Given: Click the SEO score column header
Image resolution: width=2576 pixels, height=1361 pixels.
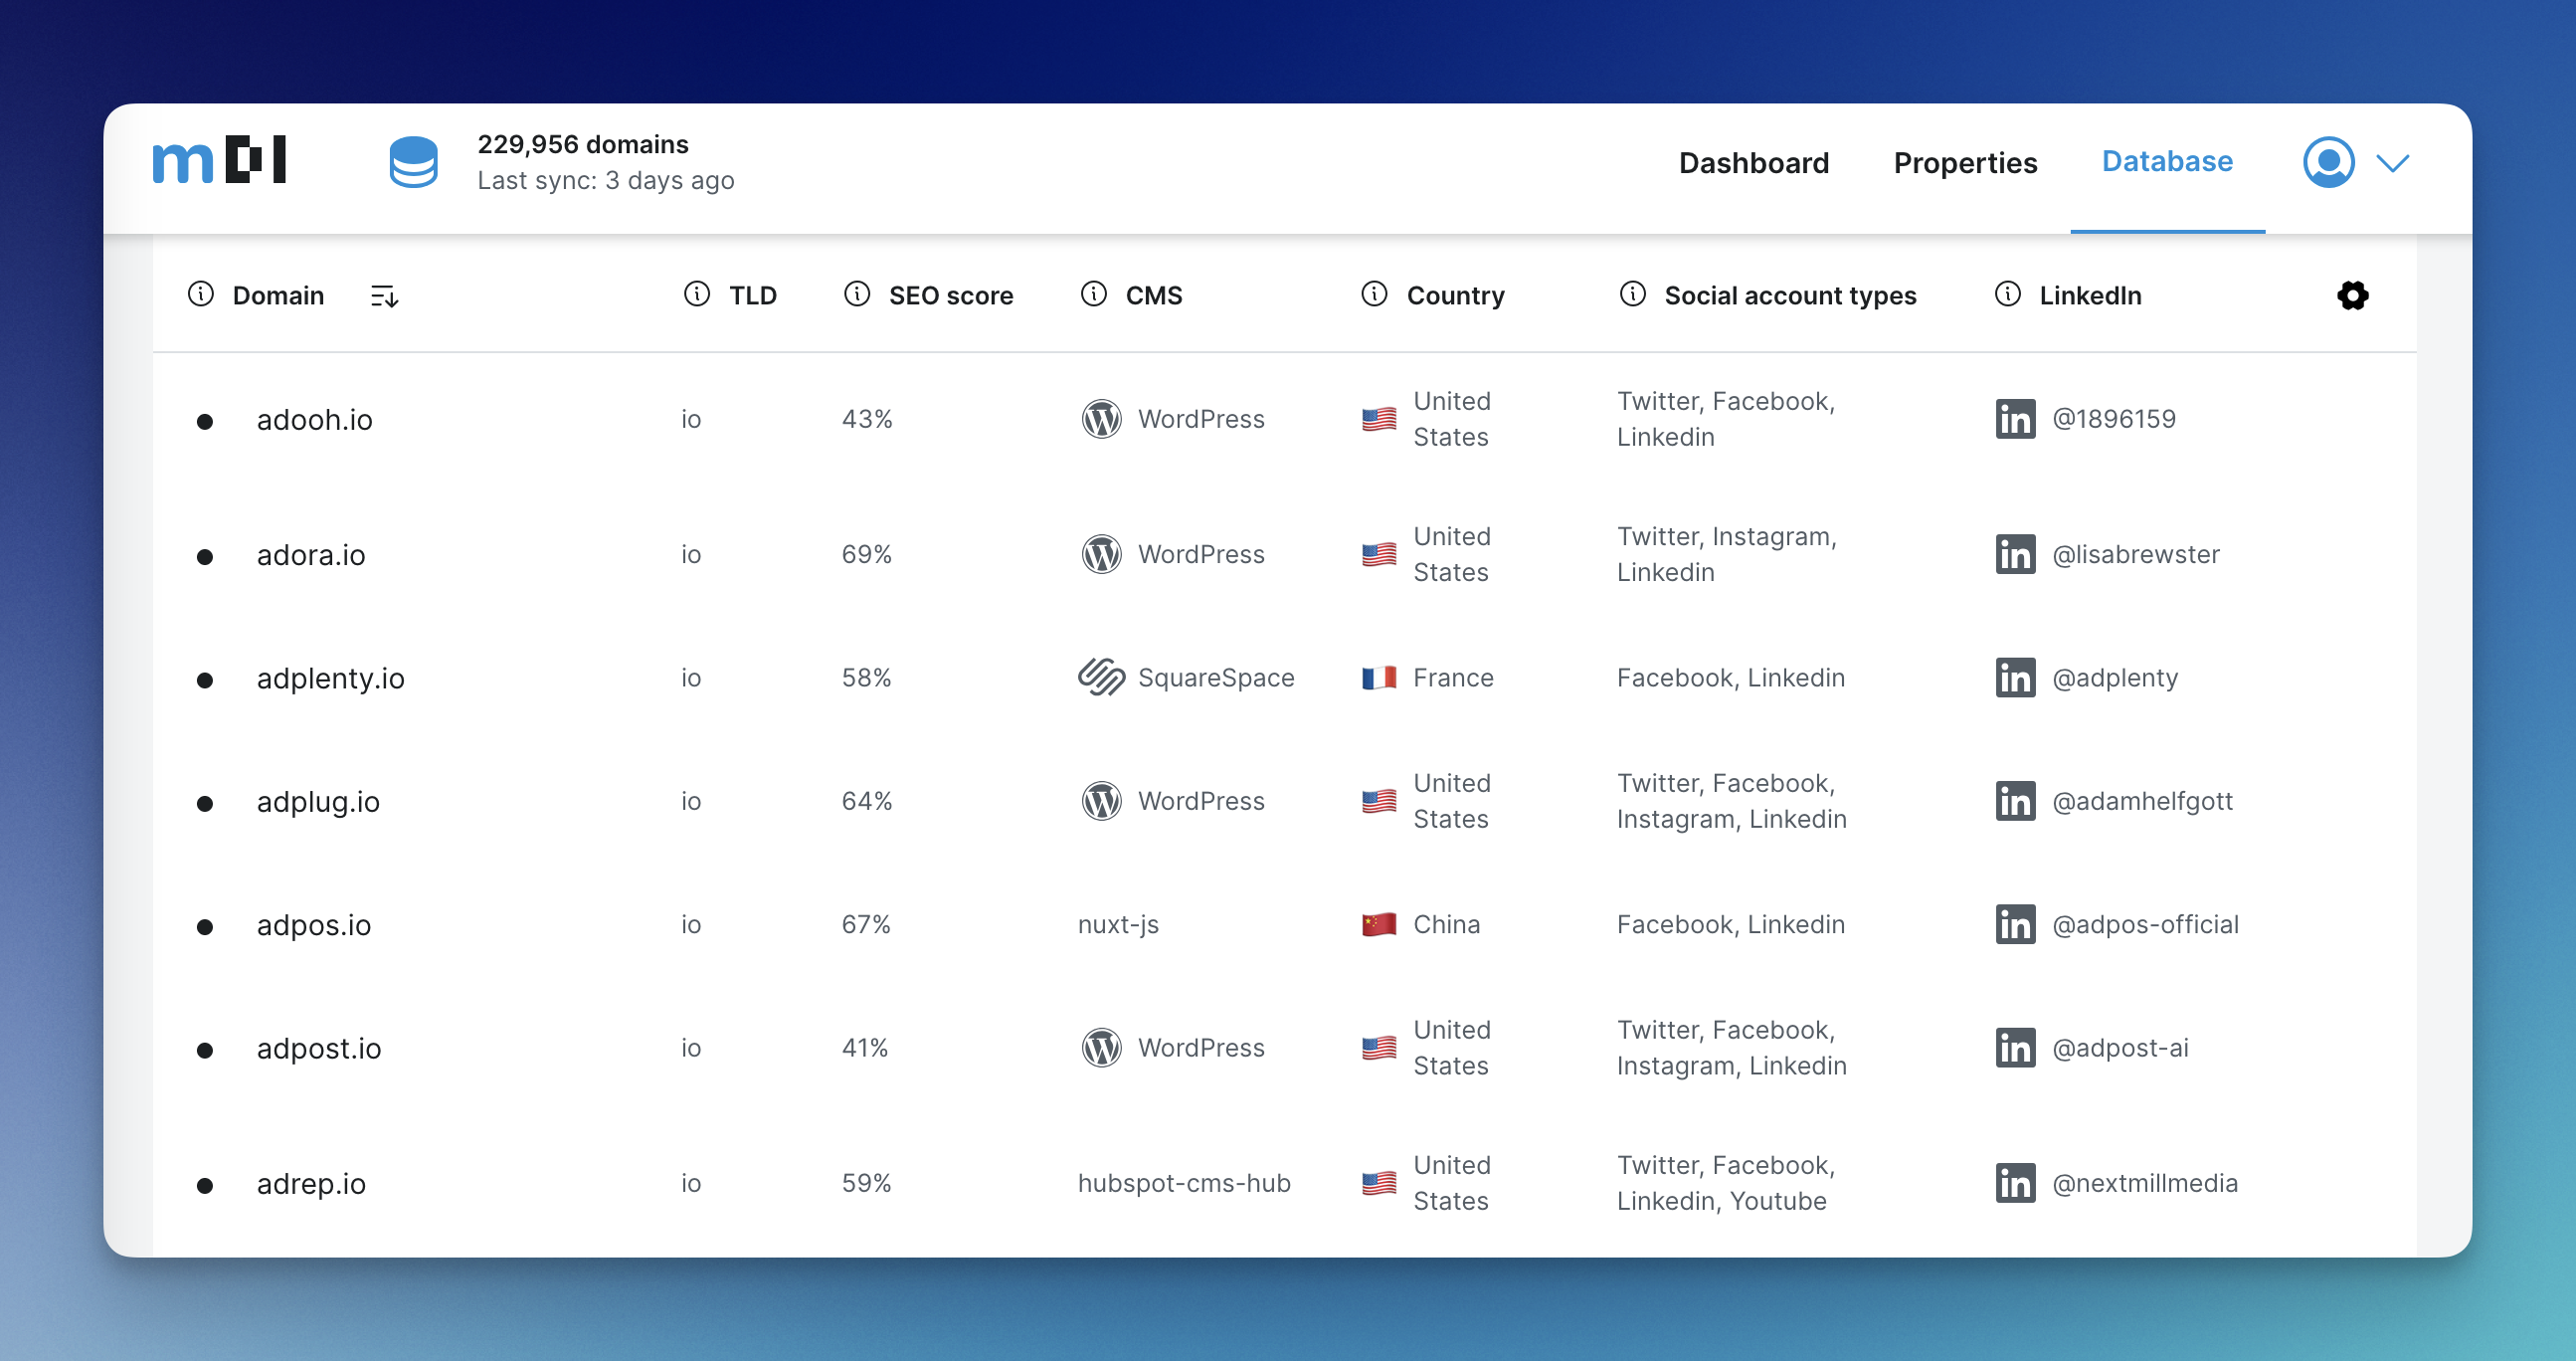Looking at the screenshot, I should click(x=950, y=296).
